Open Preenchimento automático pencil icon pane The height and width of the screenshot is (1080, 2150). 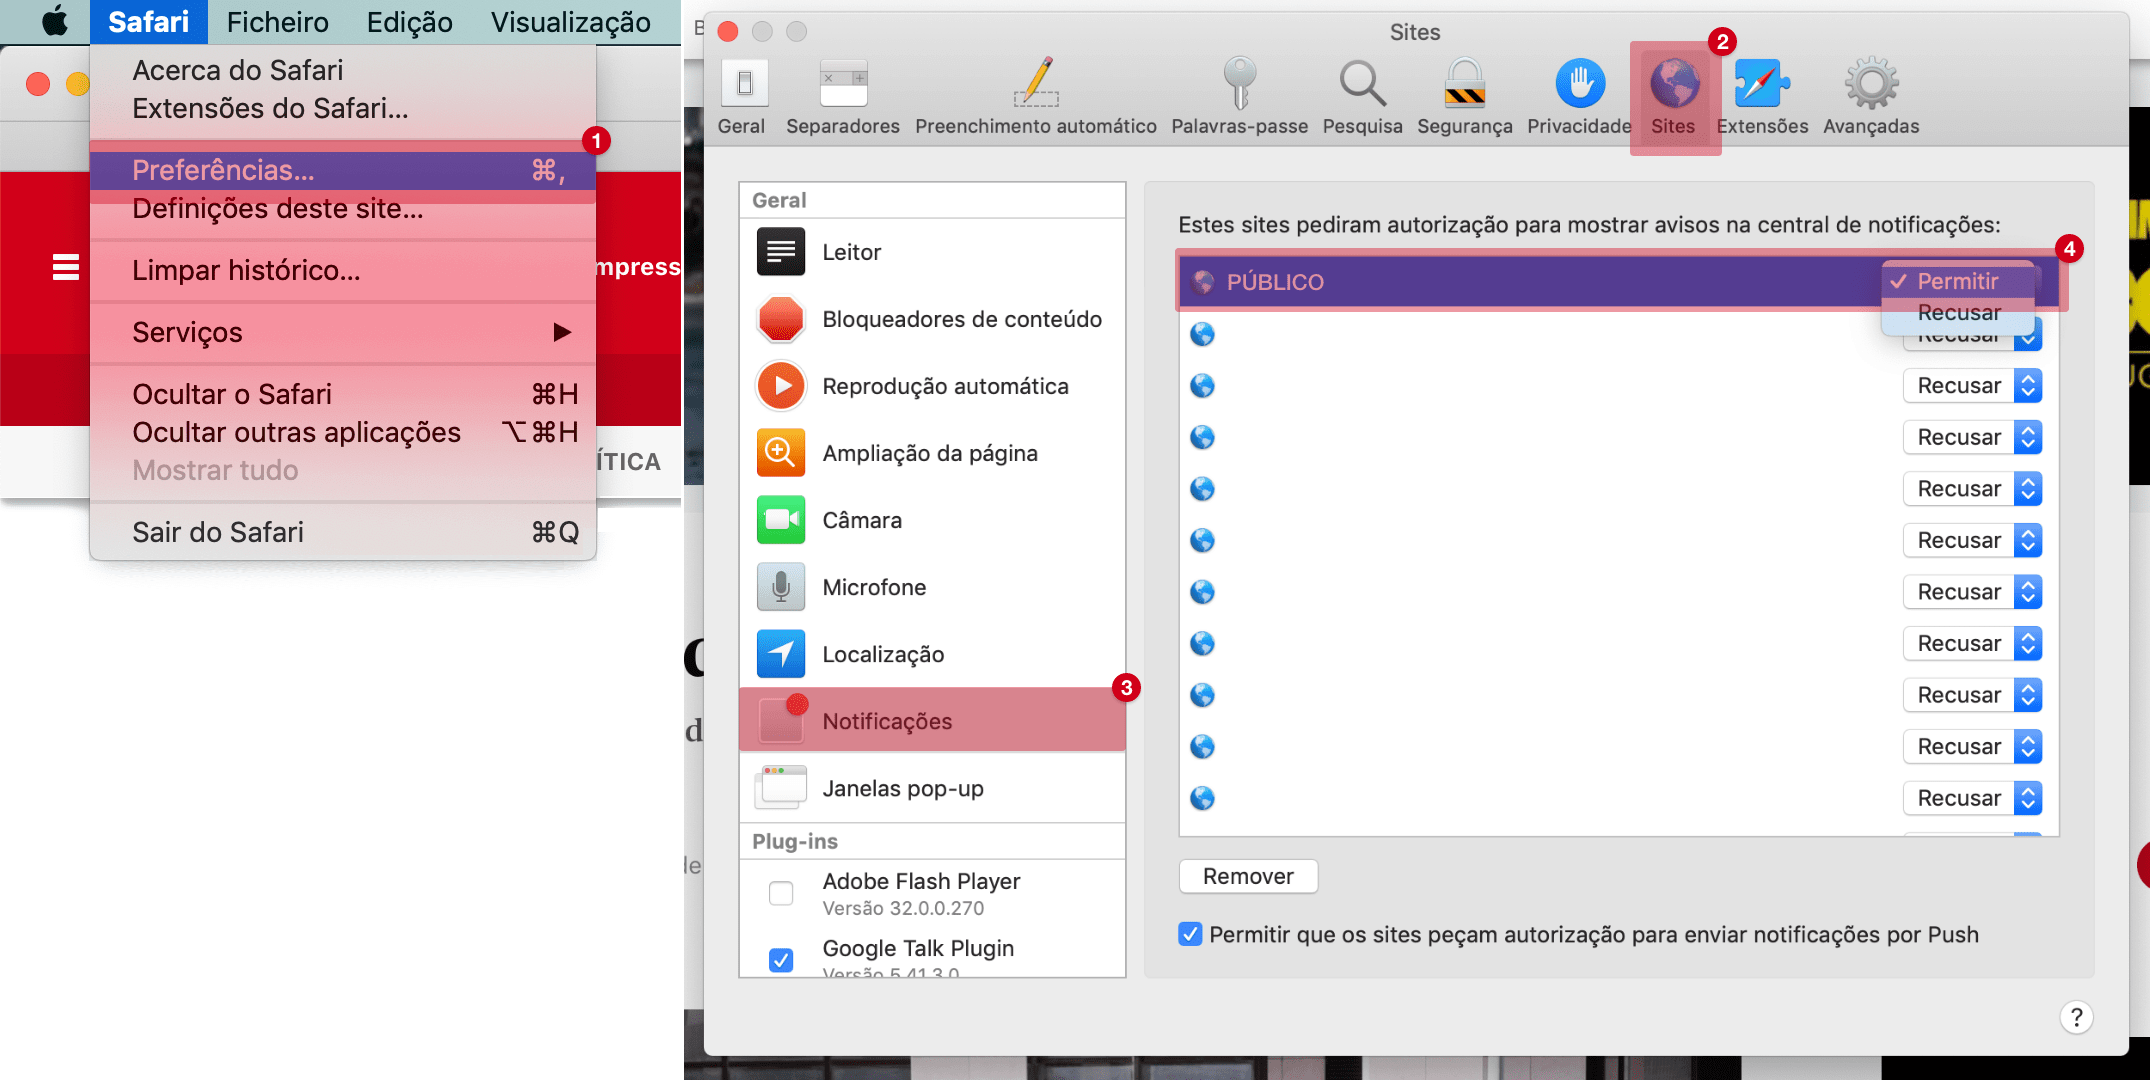[x=1035, y=97]
